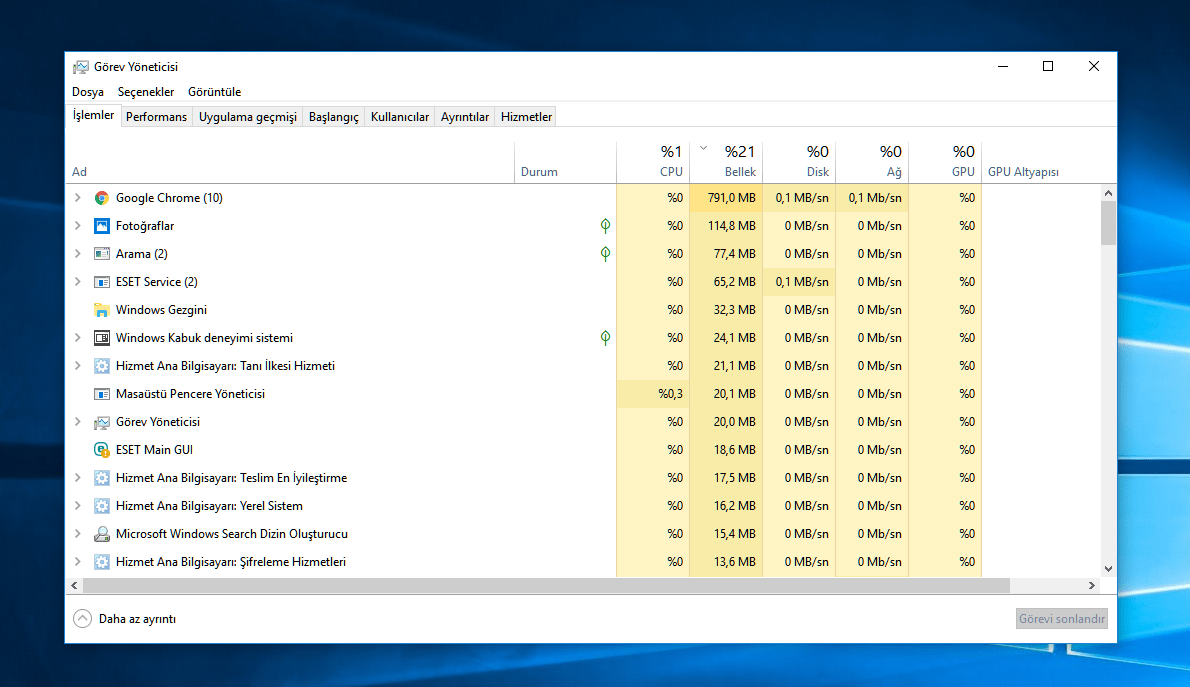
Task: Switch to the Hizmetler tab
Action: pos(526,117)
